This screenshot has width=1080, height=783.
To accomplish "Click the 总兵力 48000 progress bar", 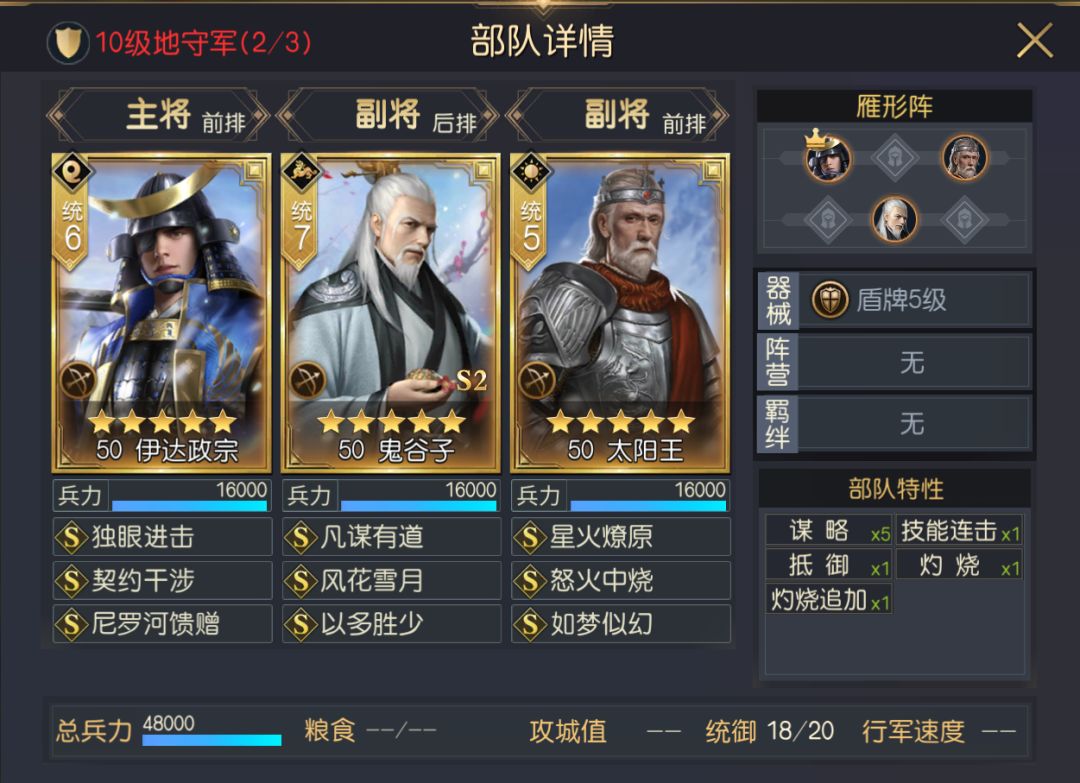I will 212,740.
